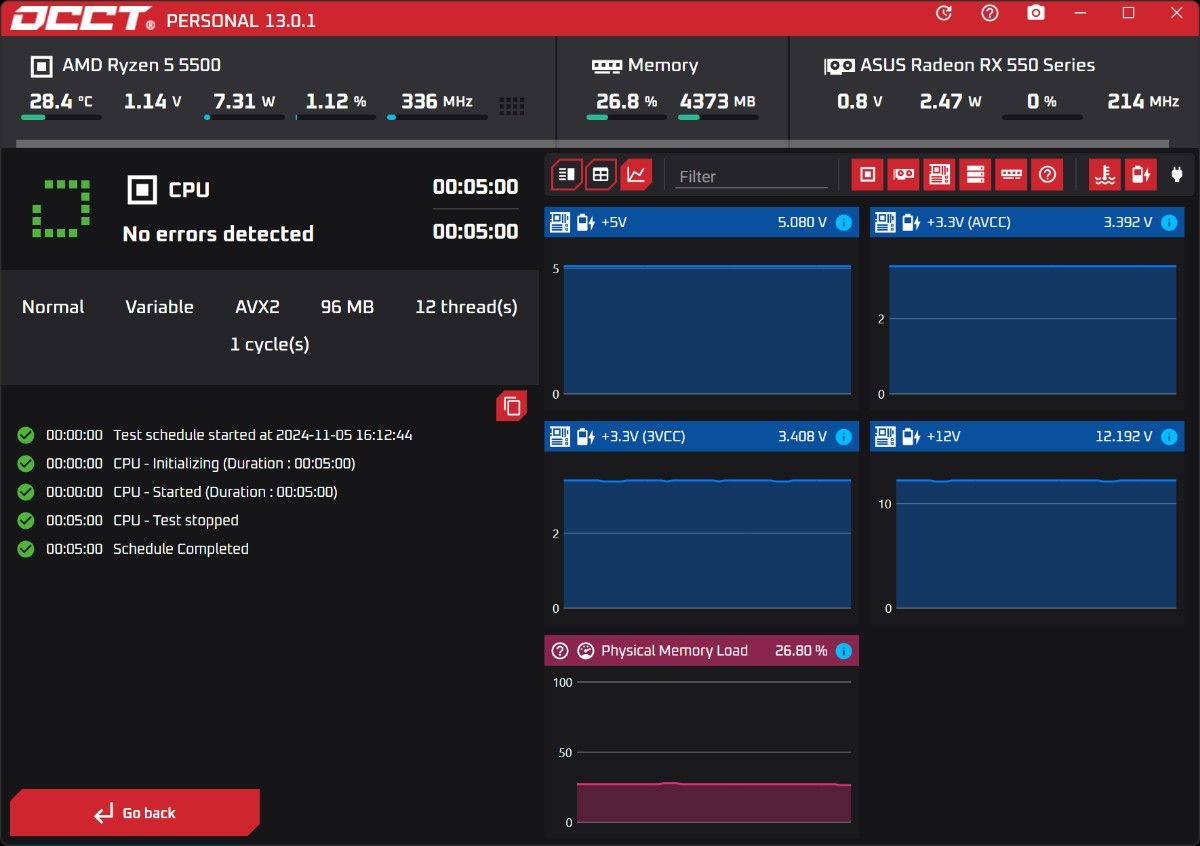Click the 26.80 % value on Physical Memory Load
Viewport: 1200px width, 846px height.
point(801,650)
